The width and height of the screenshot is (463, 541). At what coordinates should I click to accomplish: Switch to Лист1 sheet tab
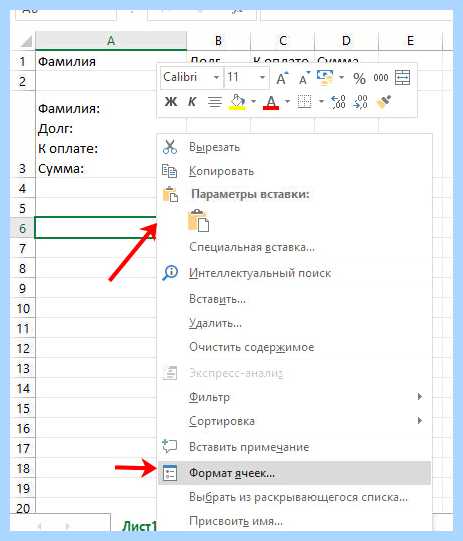[139, 526]
